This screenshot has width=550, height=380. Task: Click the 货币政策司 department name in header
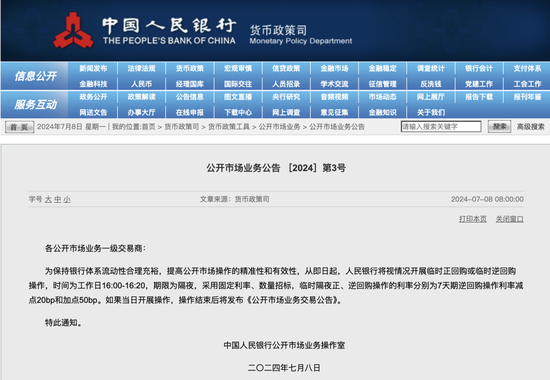(279, 30)
